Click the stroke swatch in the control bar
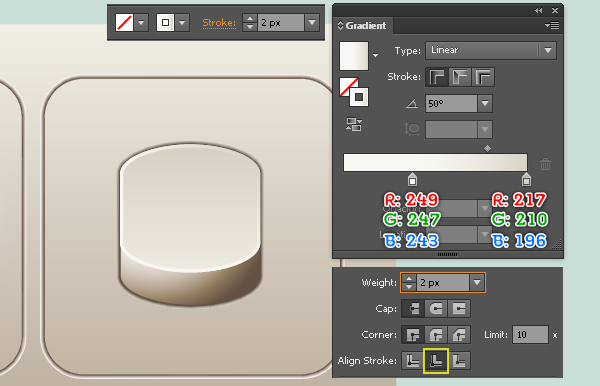The image size is (600, 386). [165, 23]
